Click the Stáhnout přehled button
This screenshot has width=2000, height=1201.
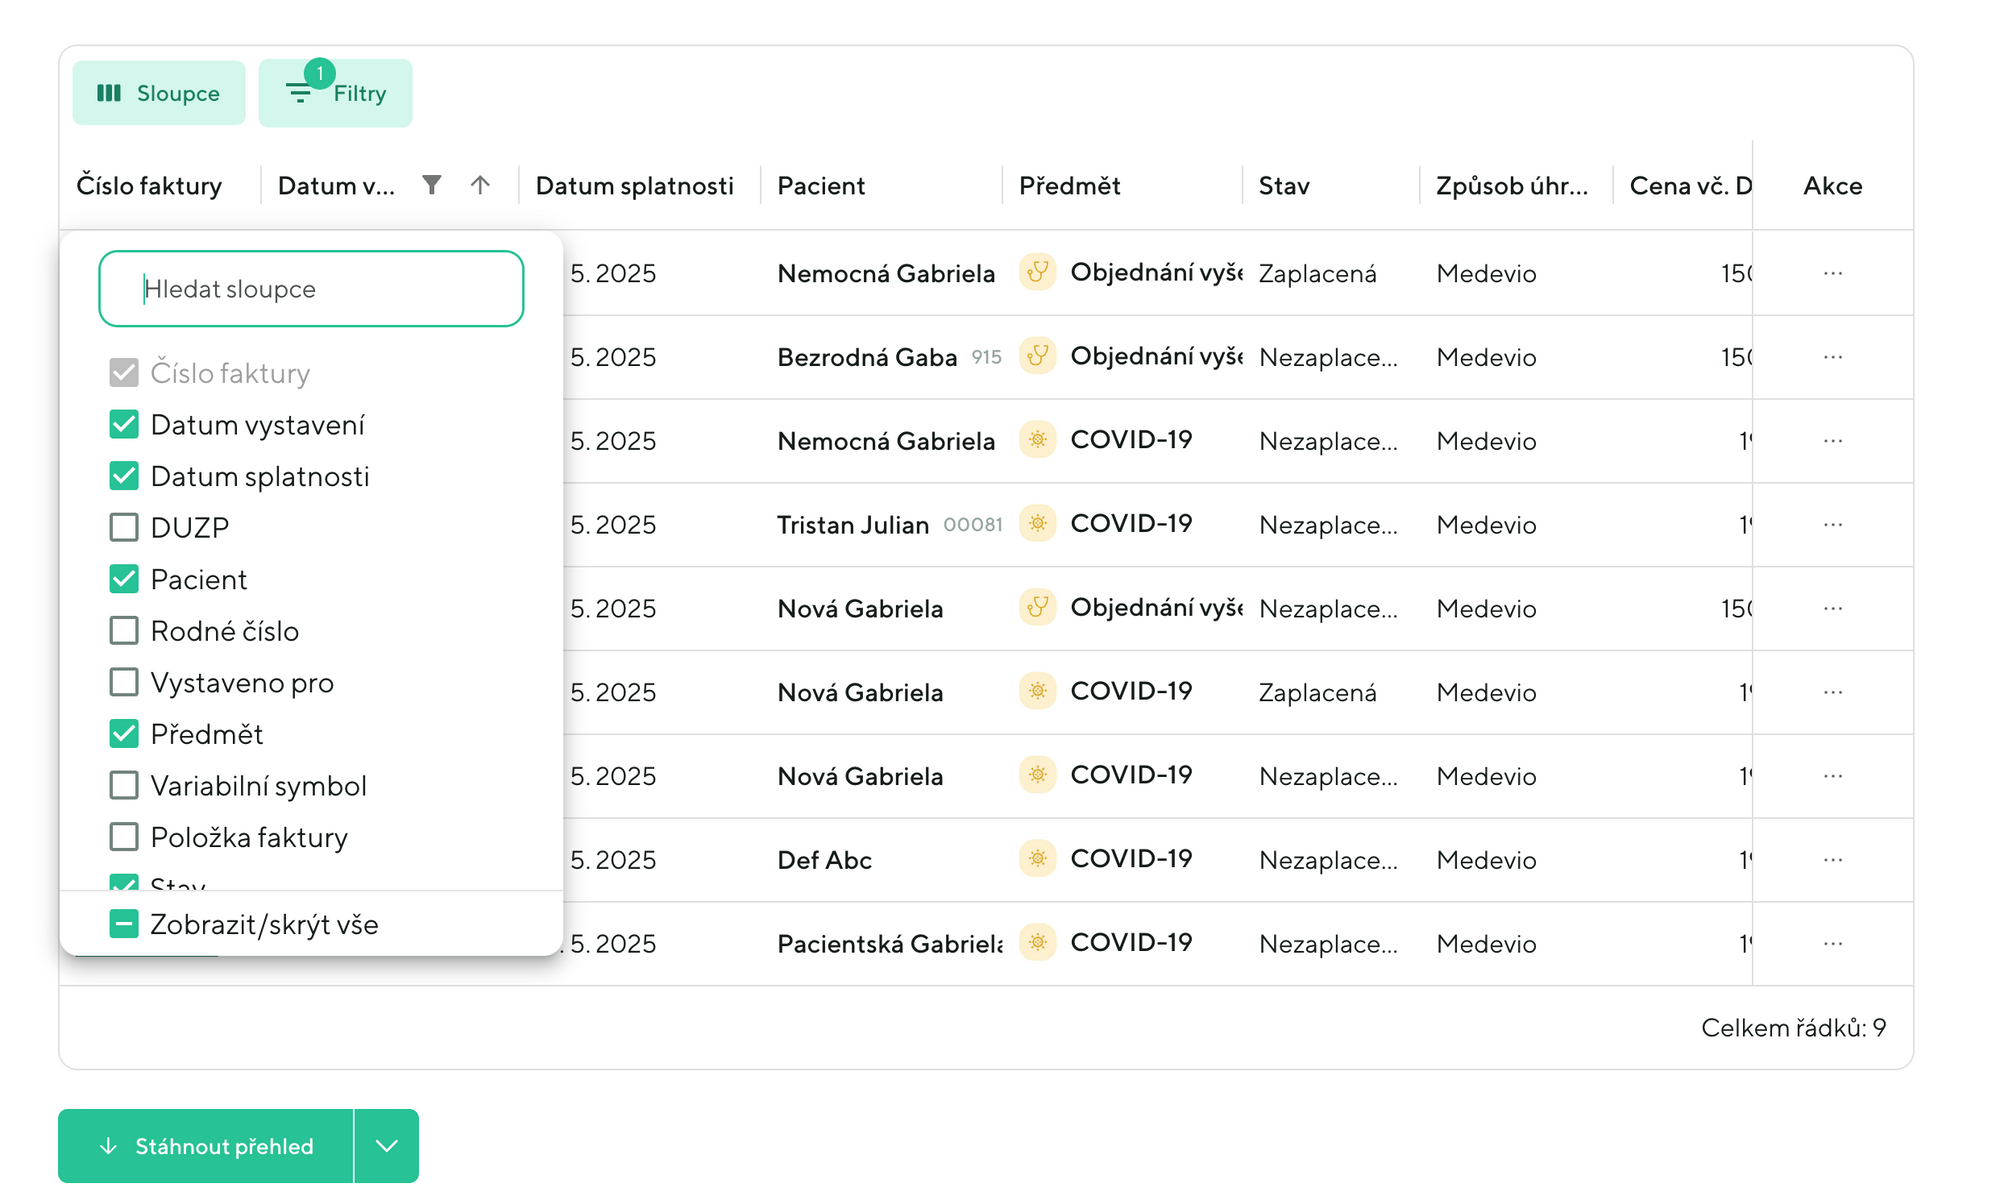206,1146
